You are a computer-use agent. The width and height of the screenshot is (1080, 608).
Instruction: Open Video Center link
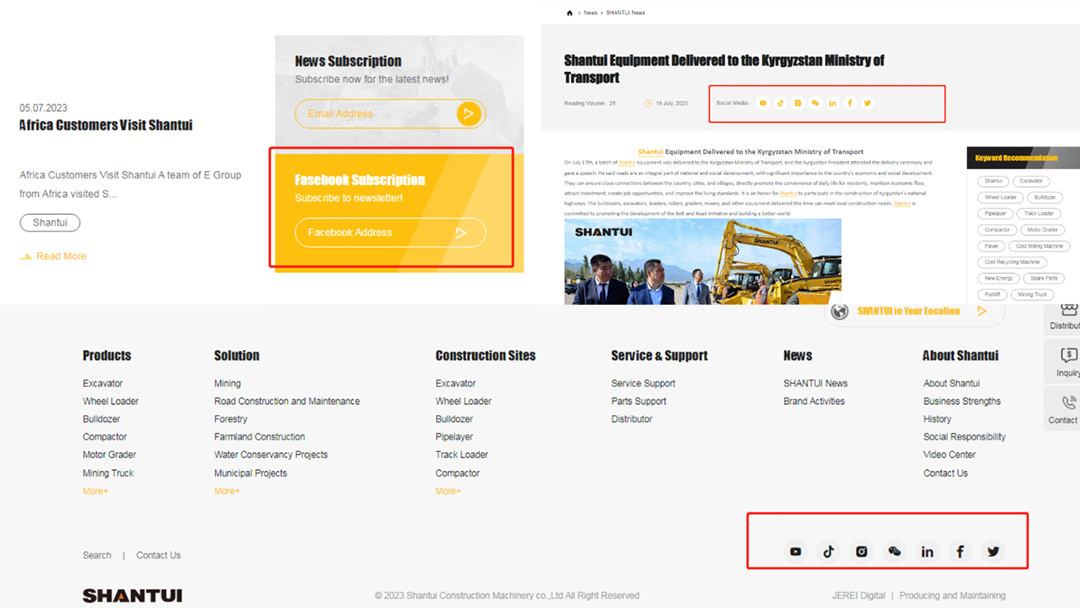click(x=950, y=455)
